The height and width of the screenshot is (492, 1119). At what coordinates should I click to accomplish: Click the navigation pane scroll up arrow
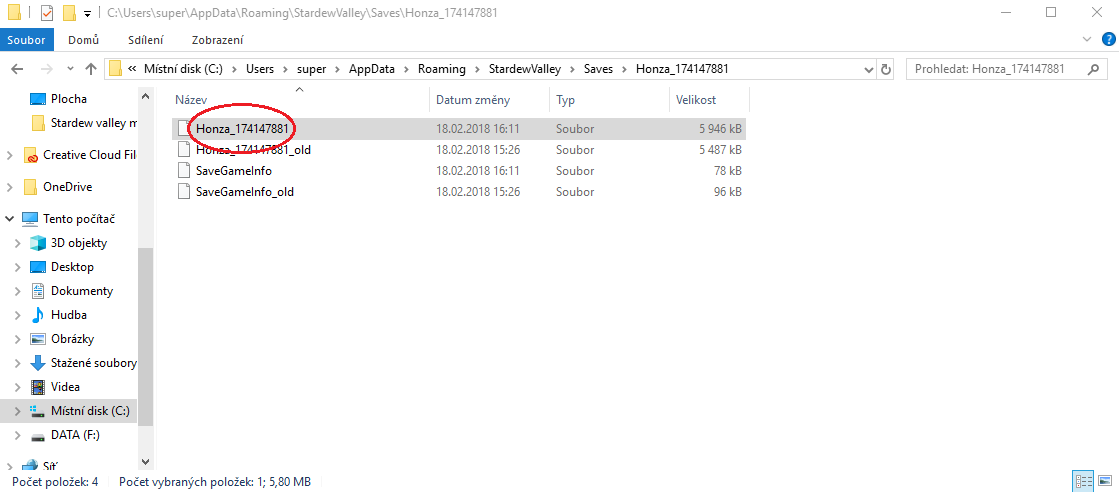146,96
